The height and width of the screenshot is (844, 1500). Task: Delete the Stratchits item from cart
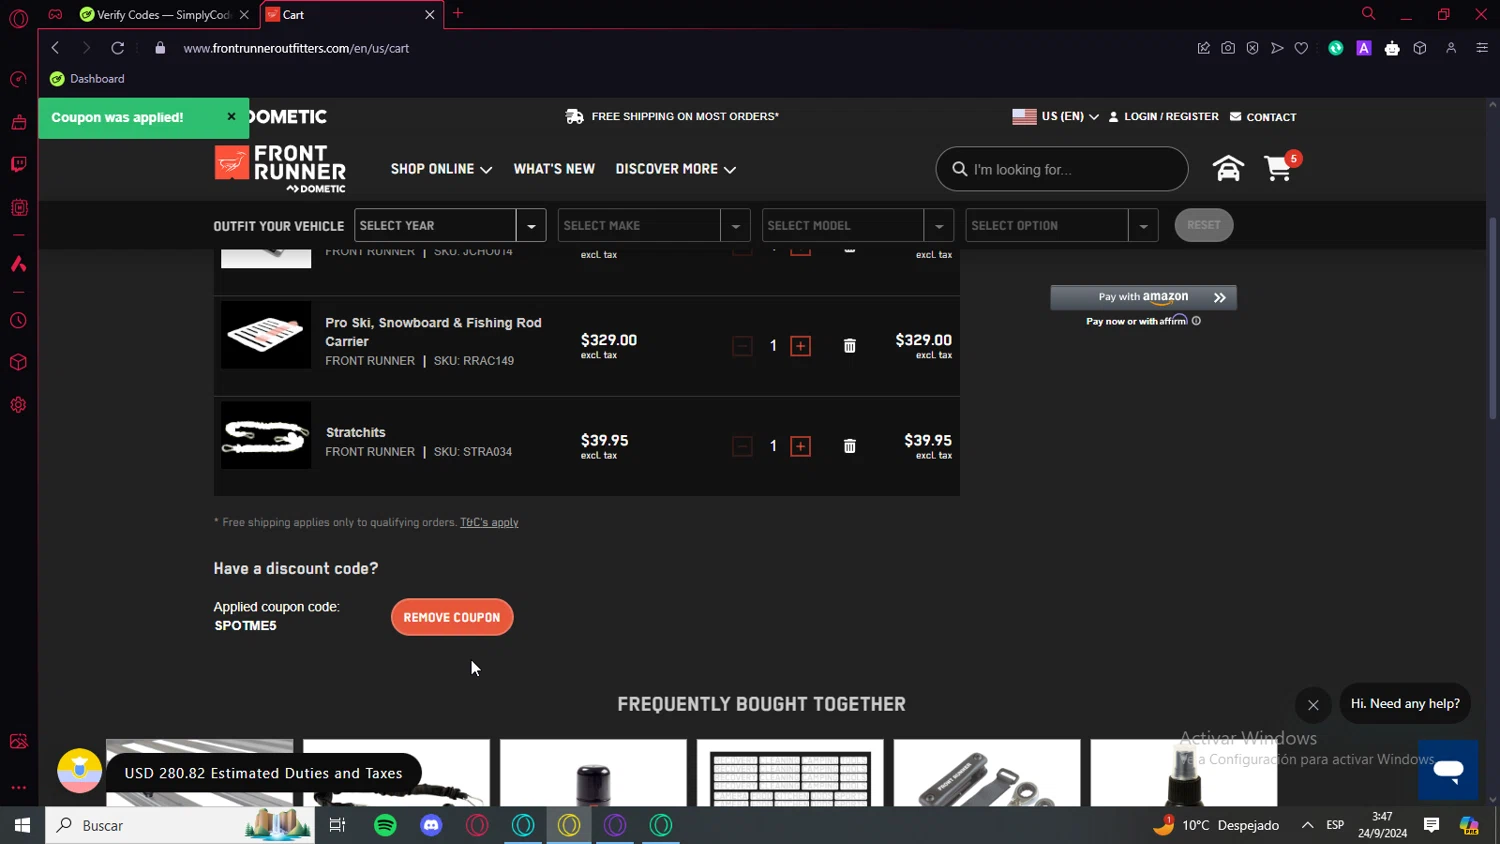pos(850,446)
